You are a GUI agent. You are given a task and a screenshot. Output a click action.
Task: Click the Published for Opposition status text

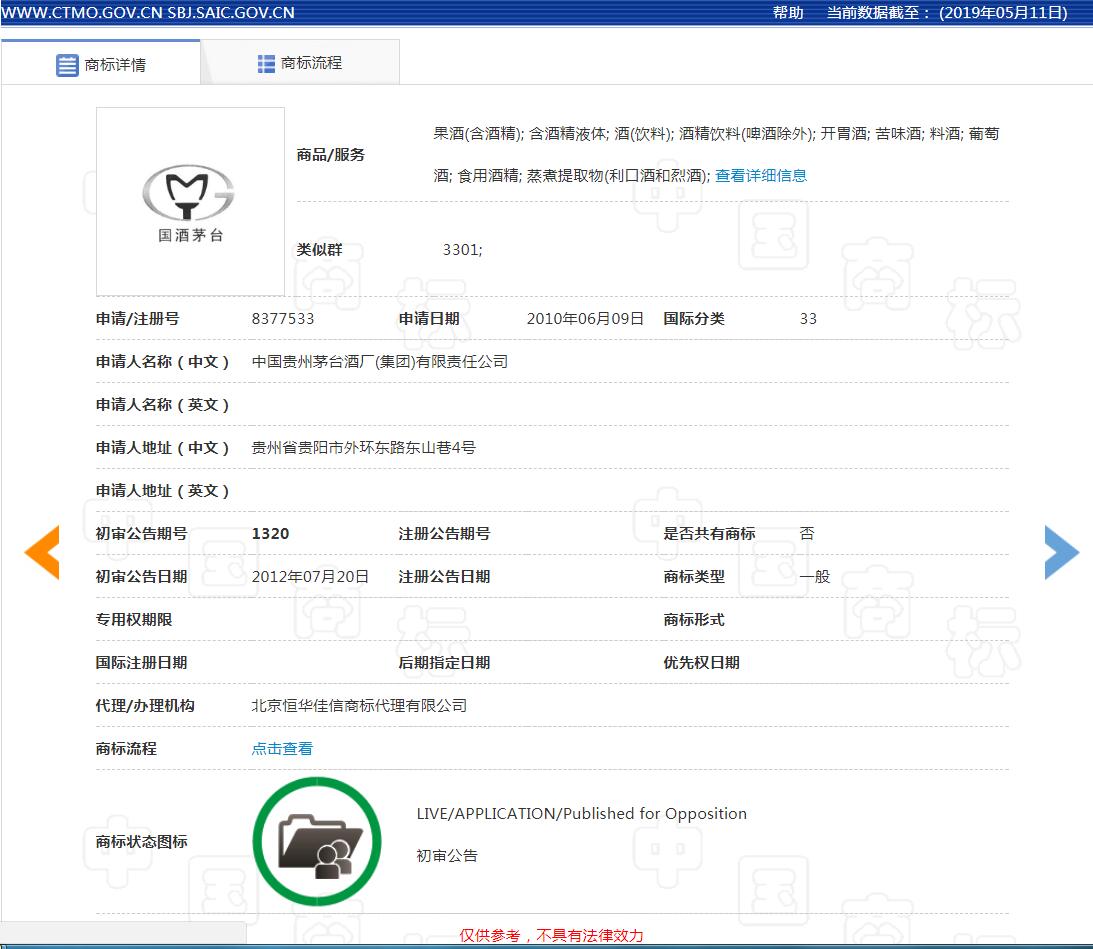[581, 813]
